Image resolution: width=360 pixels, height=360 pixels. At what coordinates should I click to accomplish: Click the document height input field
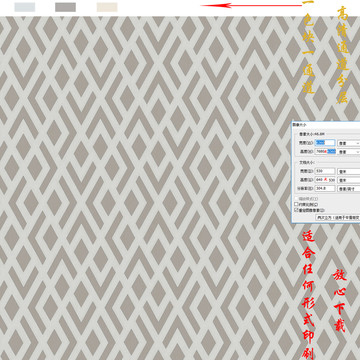coord(325,180)
